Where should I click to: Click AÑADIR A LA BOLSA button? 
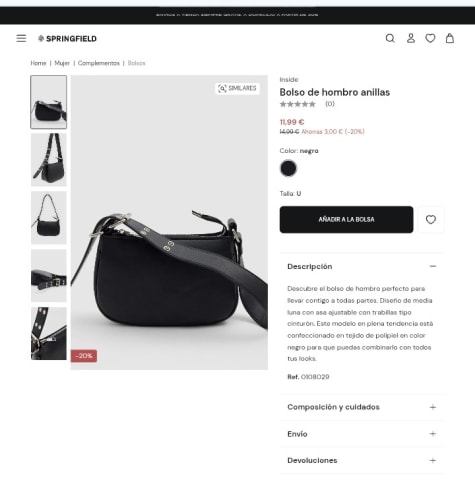tap(346, 220)
